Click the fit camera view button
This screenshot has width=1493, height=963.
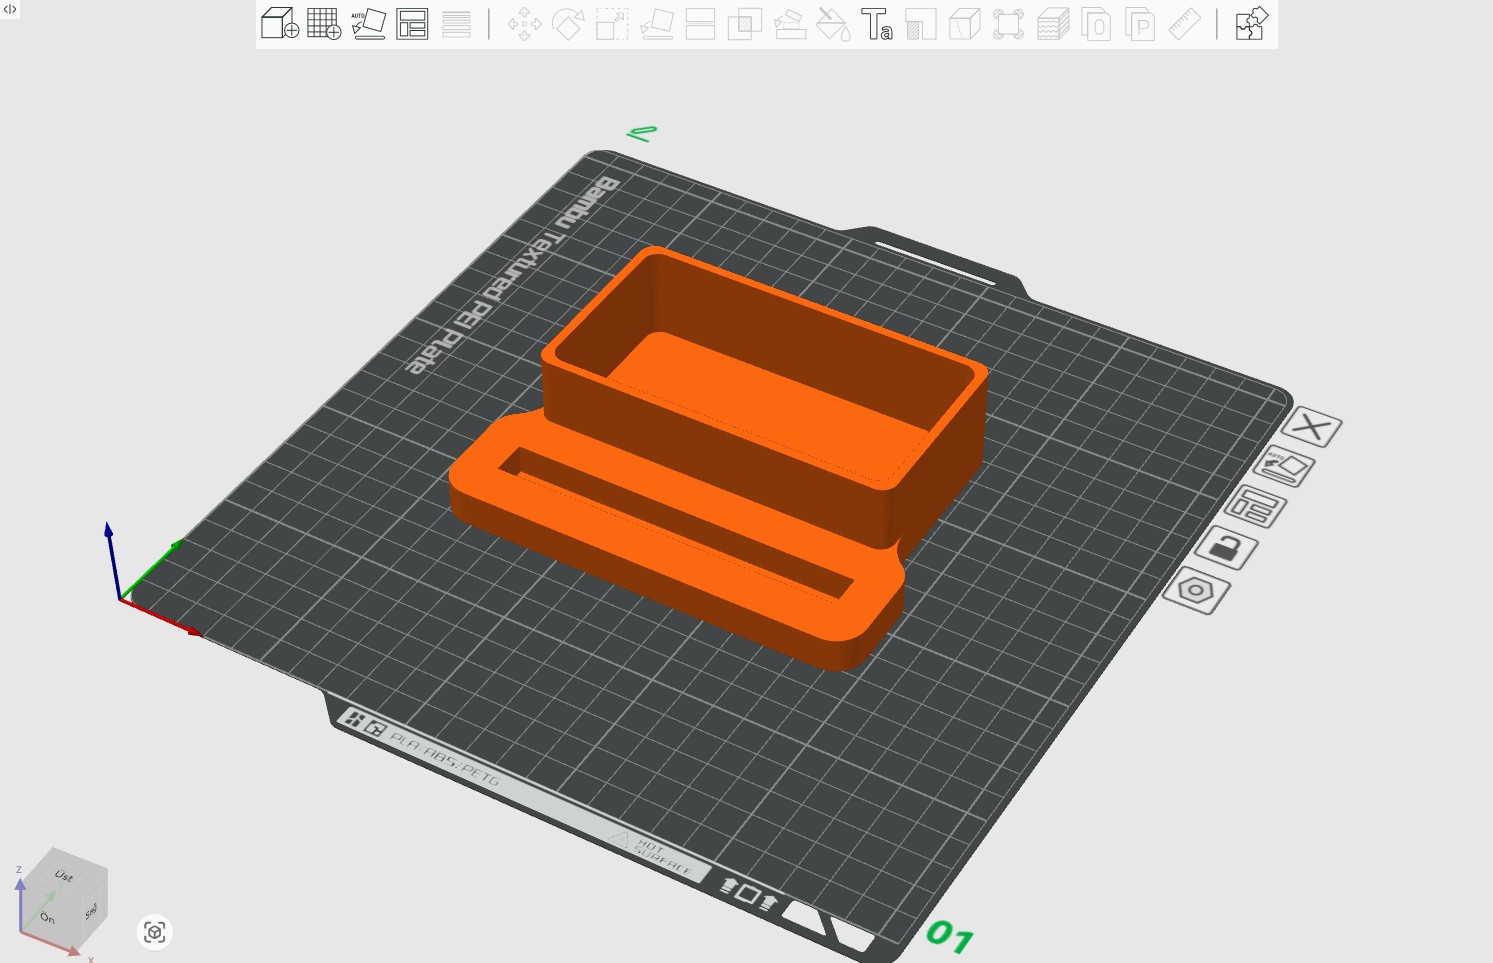[x=154, y=932]
